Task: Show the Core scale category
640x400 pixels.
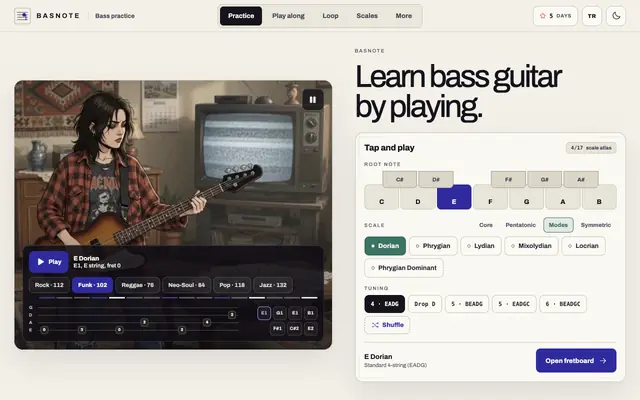Action: 486,225
